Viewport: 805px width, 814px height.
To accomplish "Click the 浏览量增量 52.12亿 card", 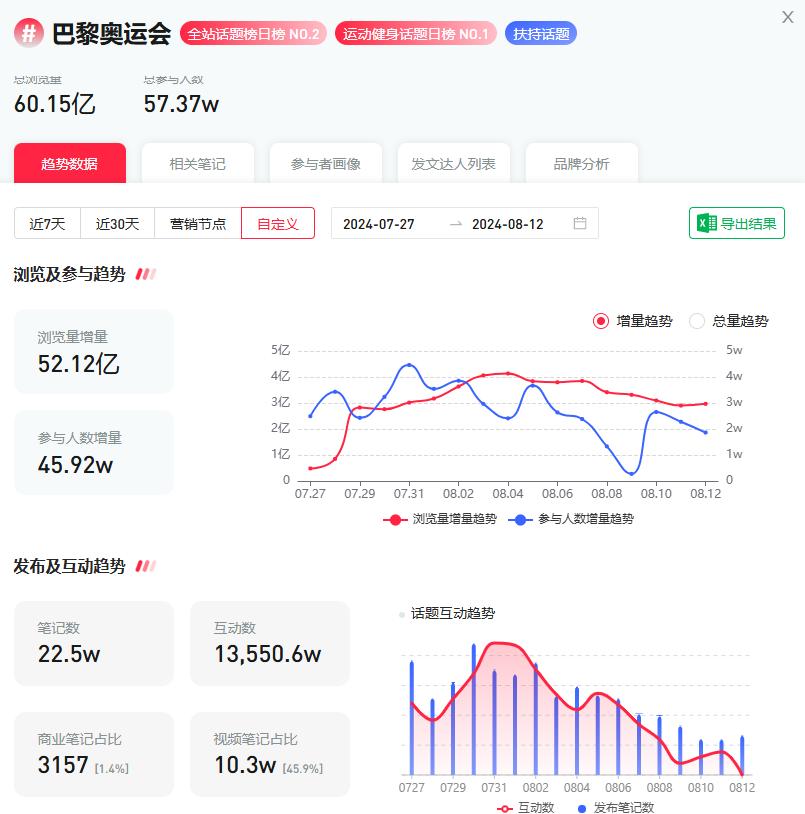I will (94, 351).
